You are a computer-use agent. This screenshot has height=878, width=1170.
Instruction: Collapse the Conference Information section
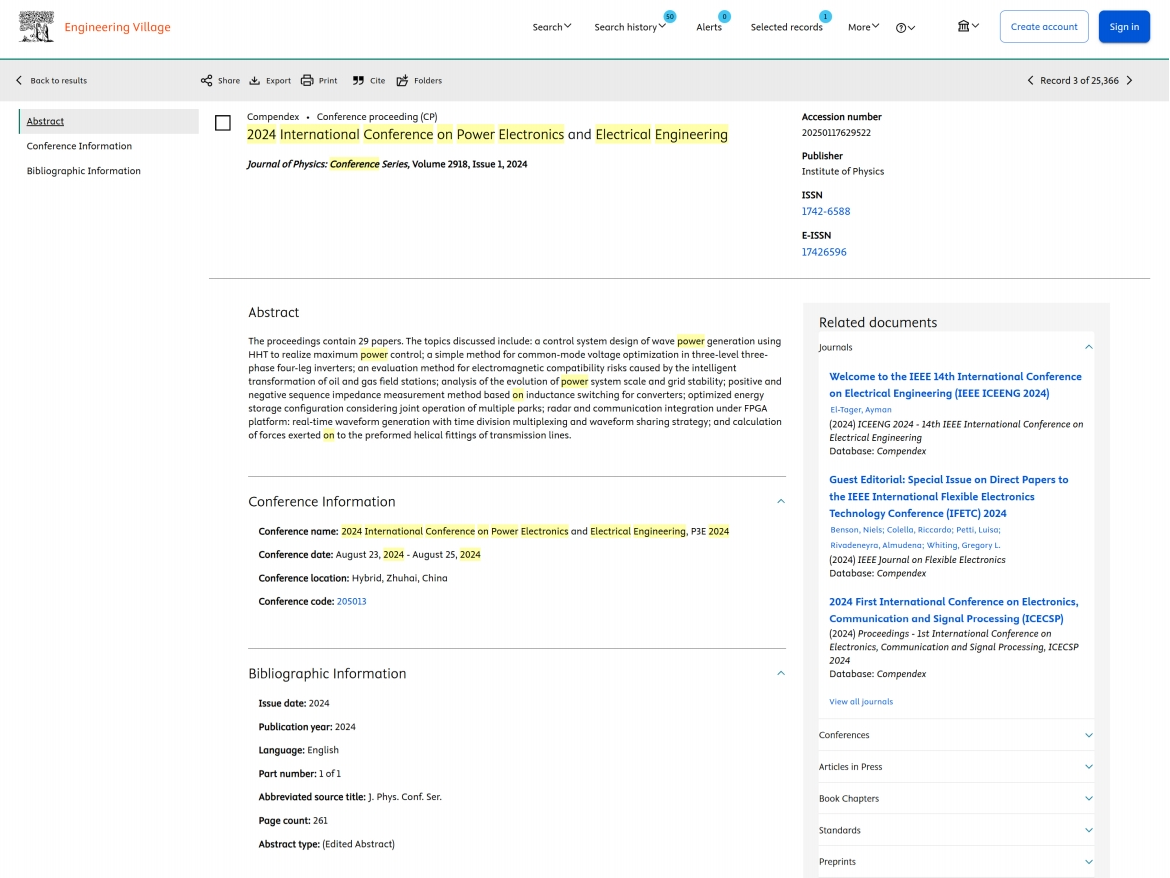(x=781, y=501)
